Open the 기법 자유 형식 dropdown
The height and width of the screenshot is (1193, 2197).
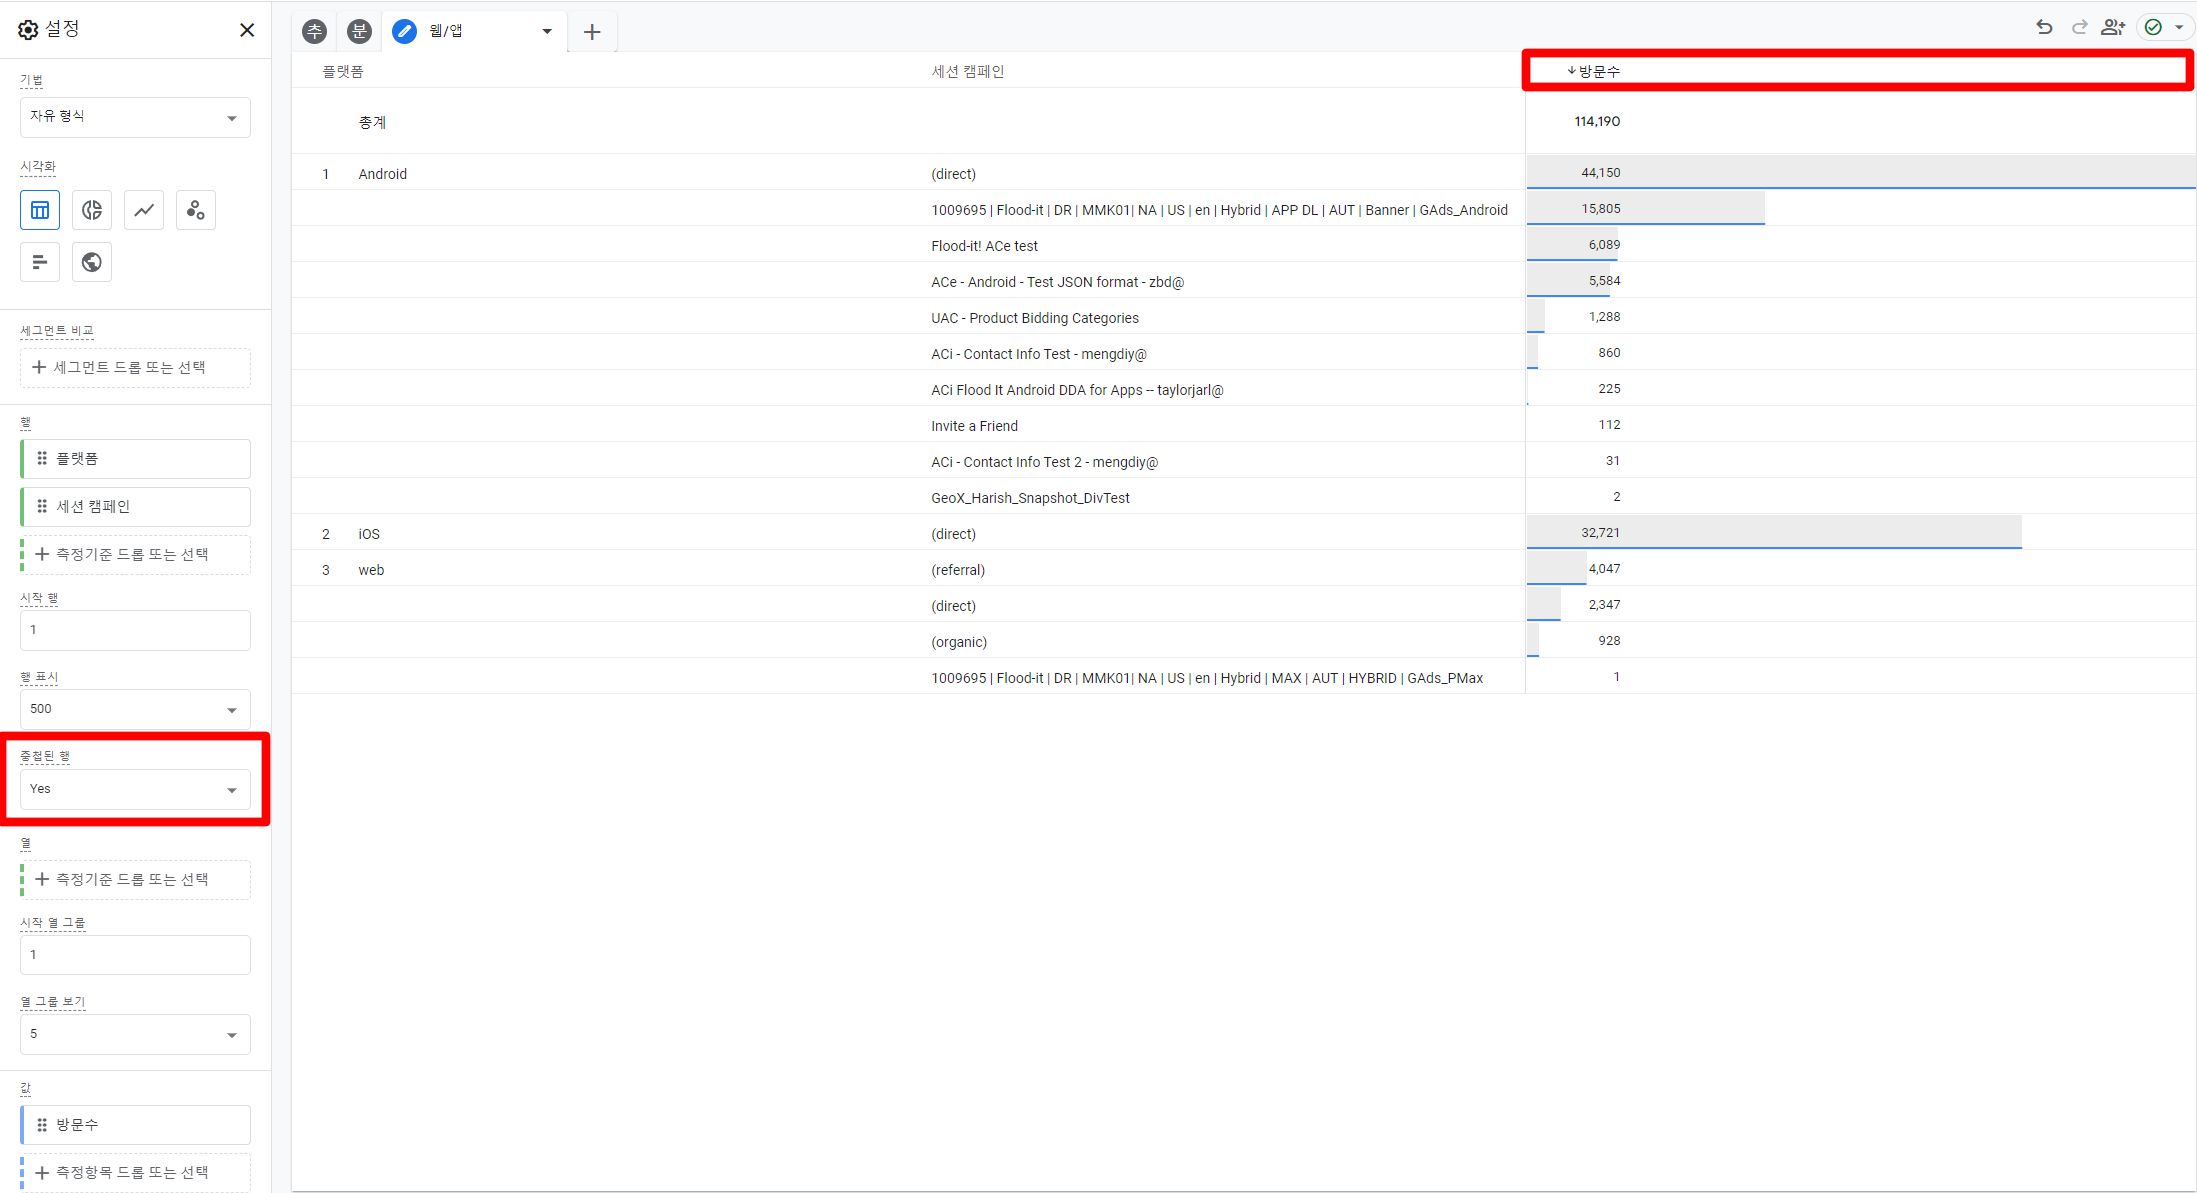(135, 117)
